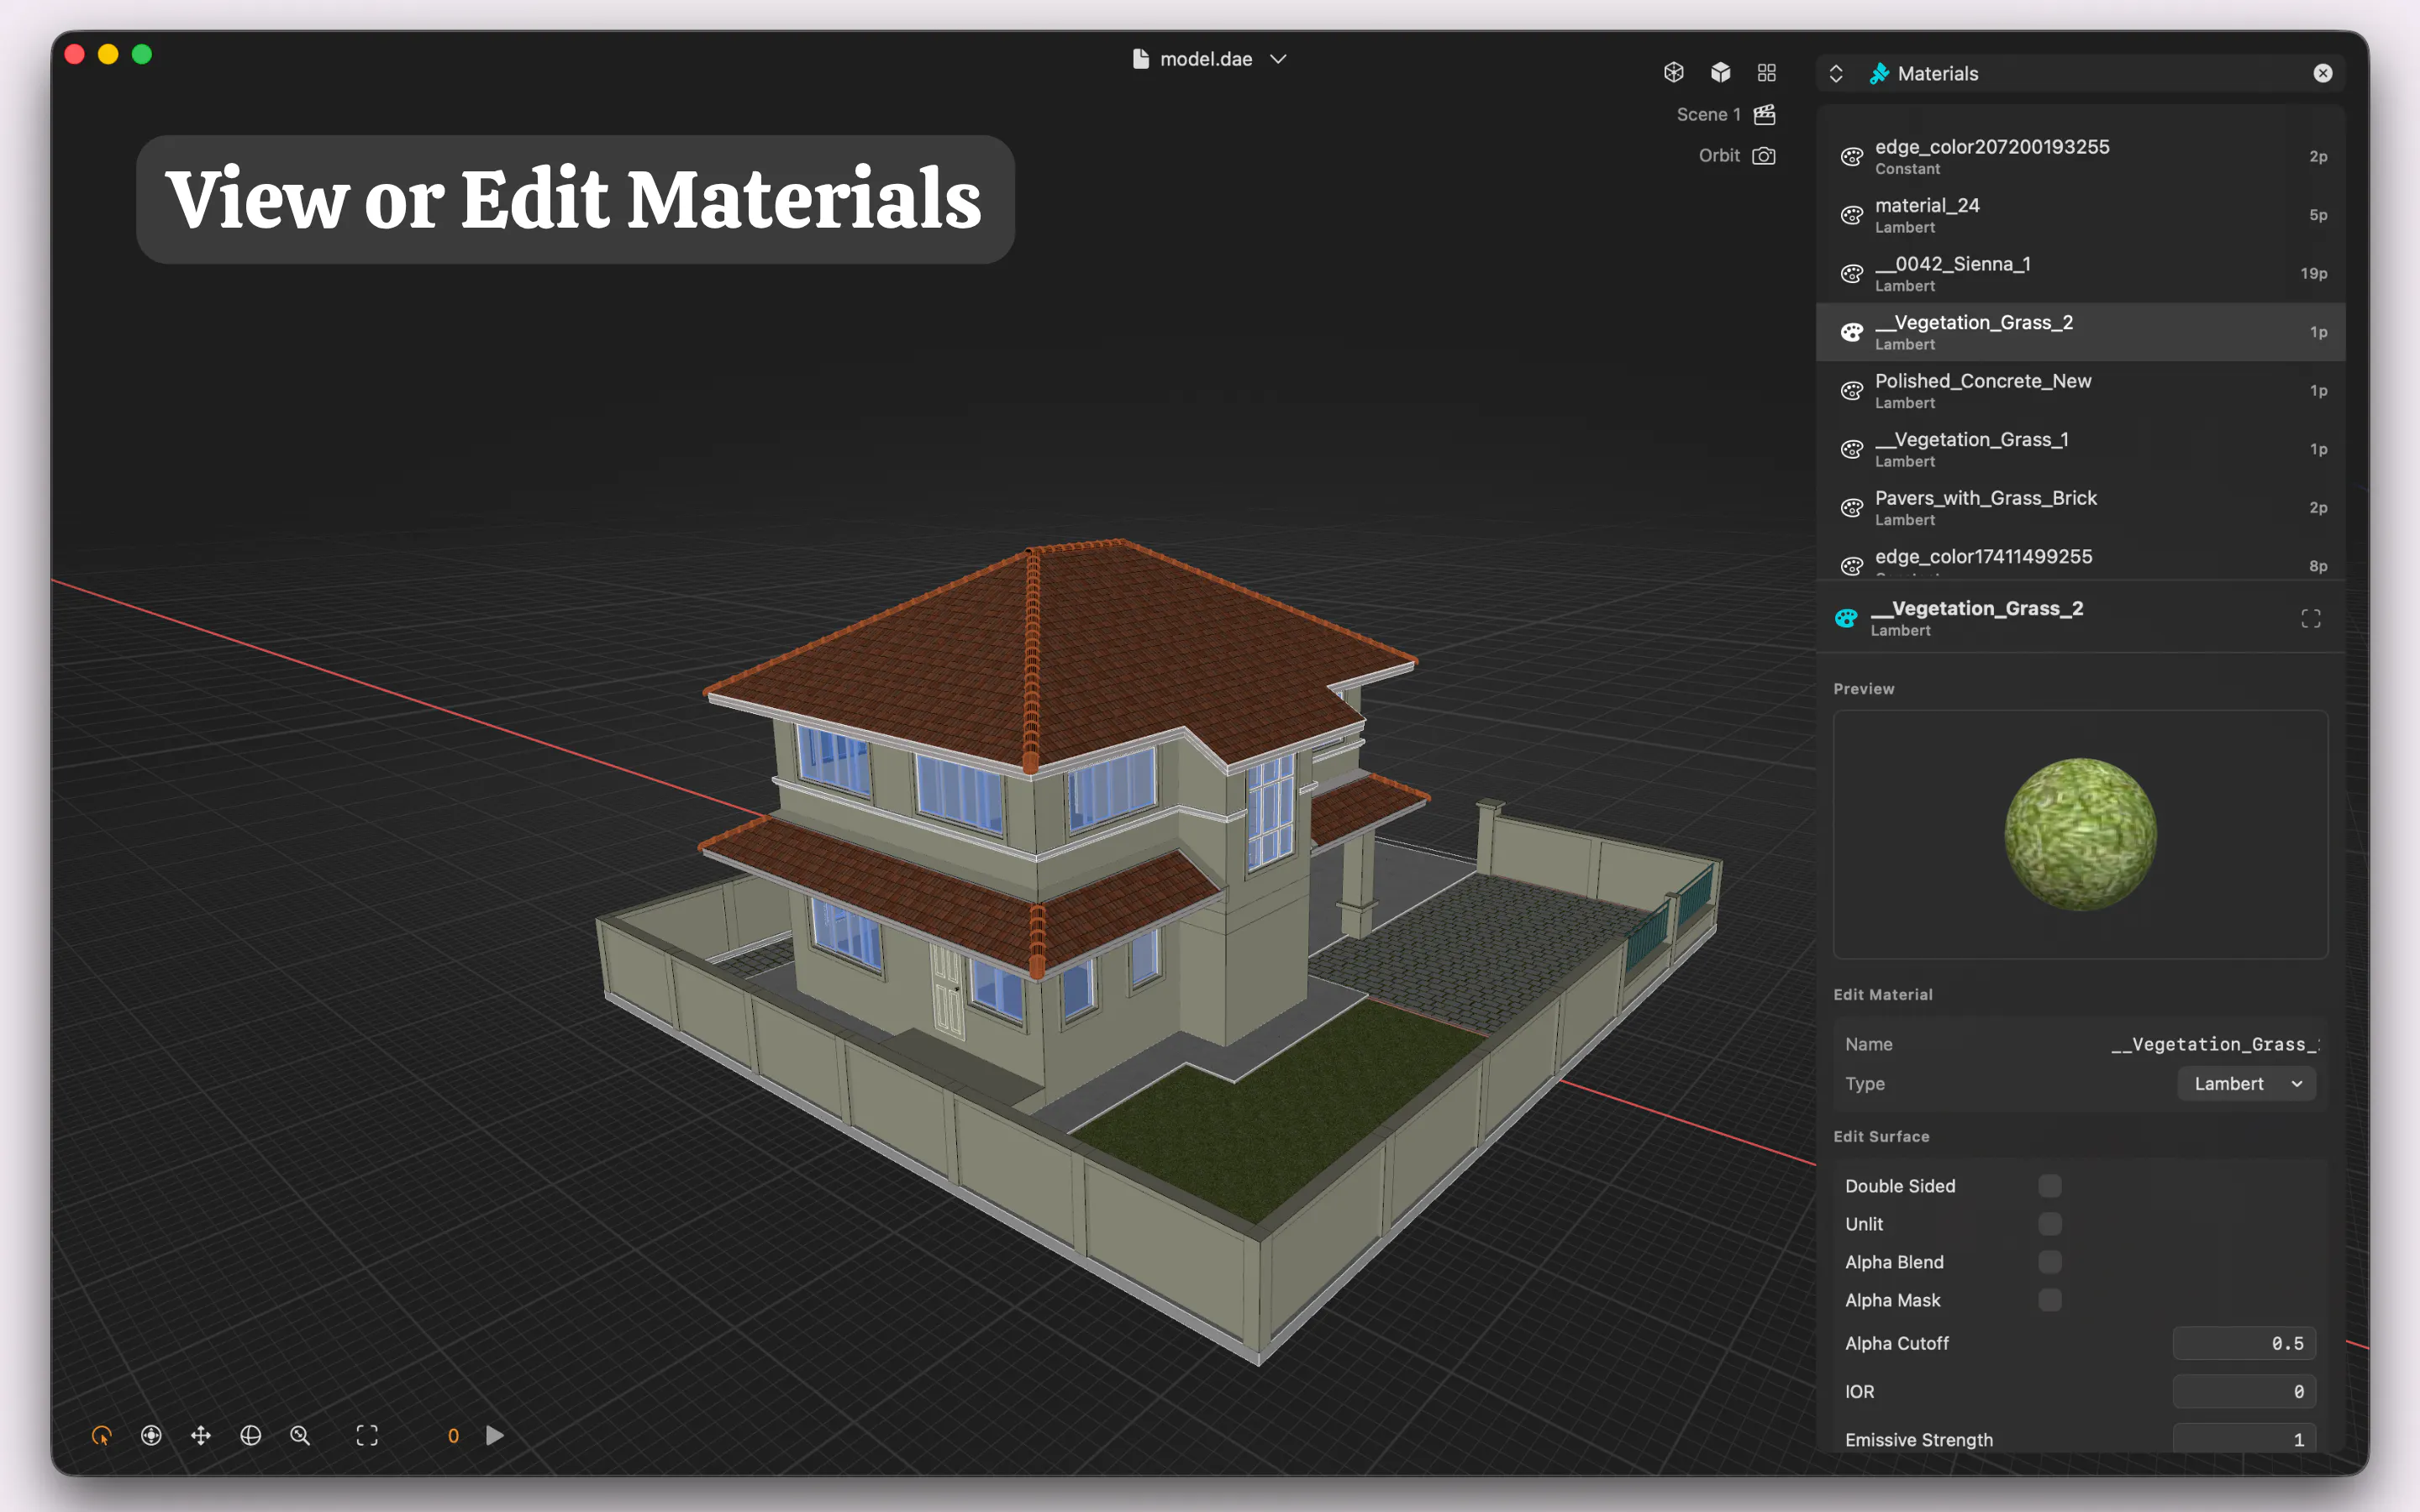
Task: Start animation with the play button
Action: pos(494,1436)
